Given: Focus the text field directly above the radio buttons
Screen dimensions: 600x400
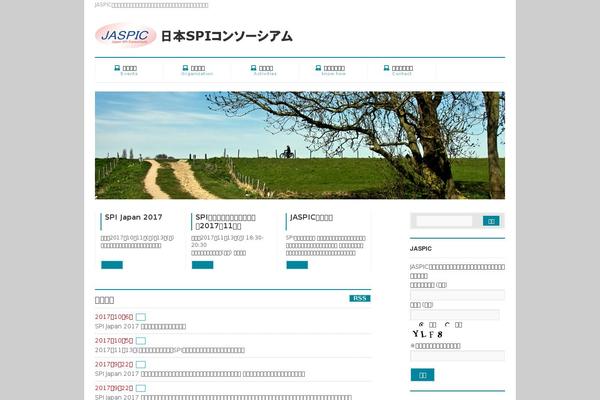Looking at the screenshot, I should (455, 315).
